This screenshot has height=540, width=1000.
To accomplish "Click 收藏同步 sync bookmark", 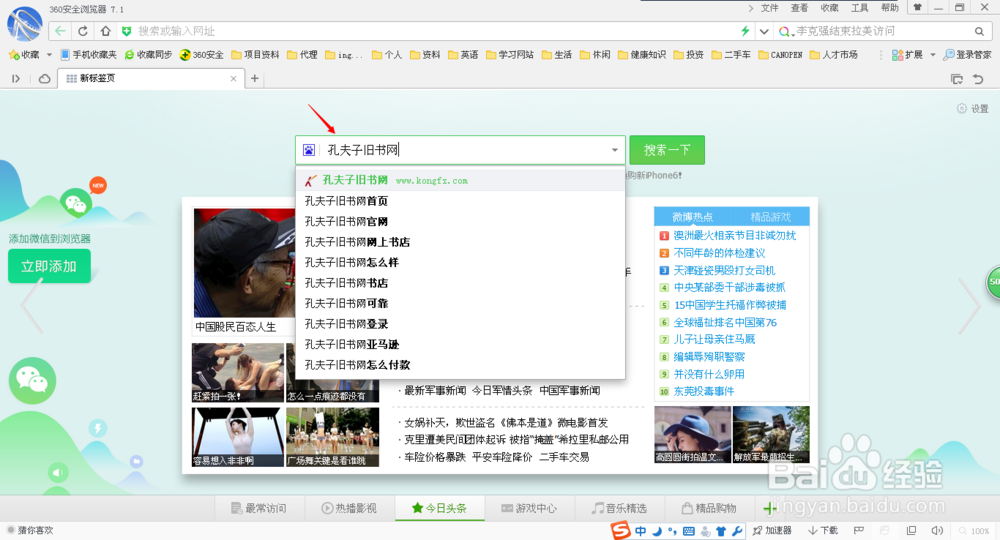I will 148,55.
